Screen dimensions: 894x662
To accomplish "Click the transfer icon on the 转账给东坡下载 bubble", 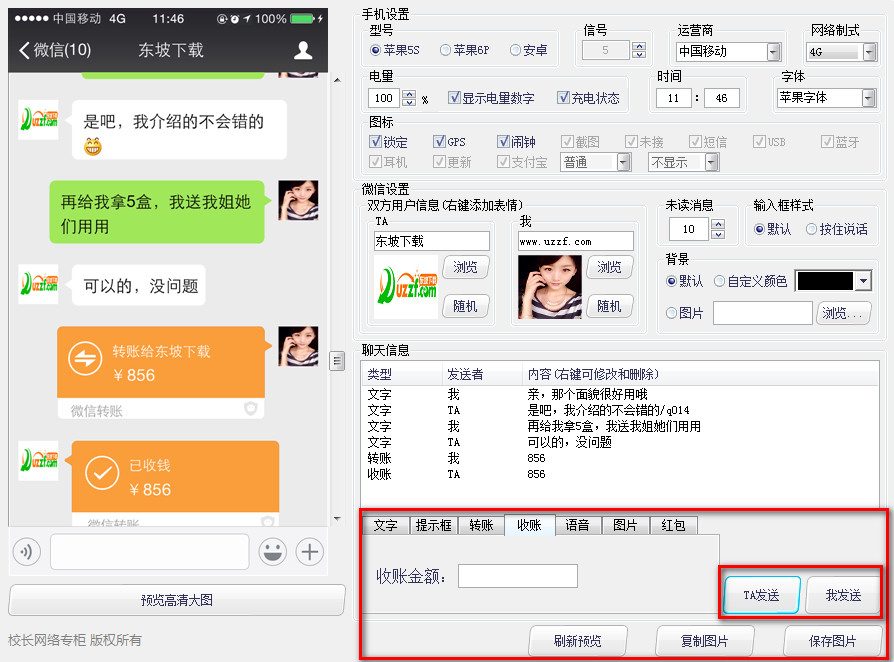I will tap(84, 356).
